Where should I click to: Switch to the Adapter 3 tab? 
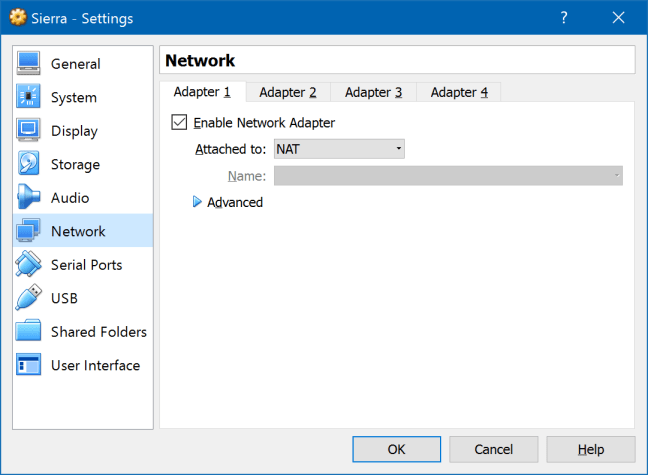pos(373,92)
